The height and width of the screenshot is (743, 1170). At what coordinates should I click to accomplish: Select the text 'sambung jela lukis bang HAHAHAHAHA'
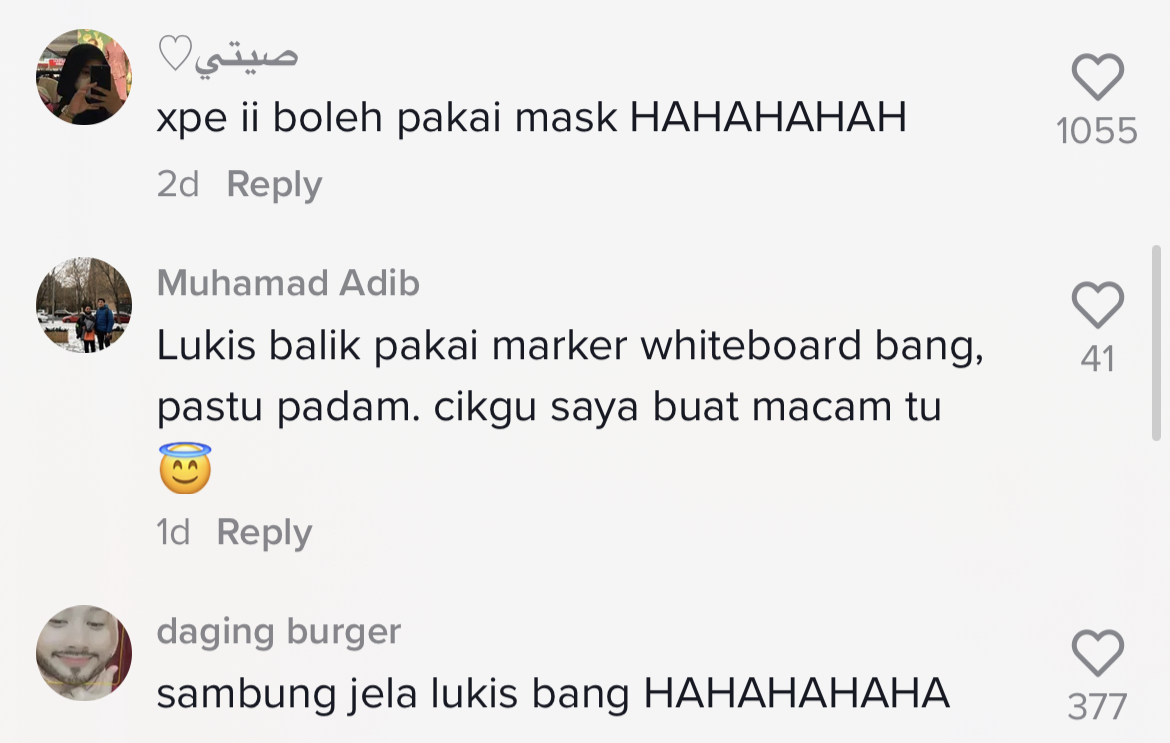click(553, 694)
